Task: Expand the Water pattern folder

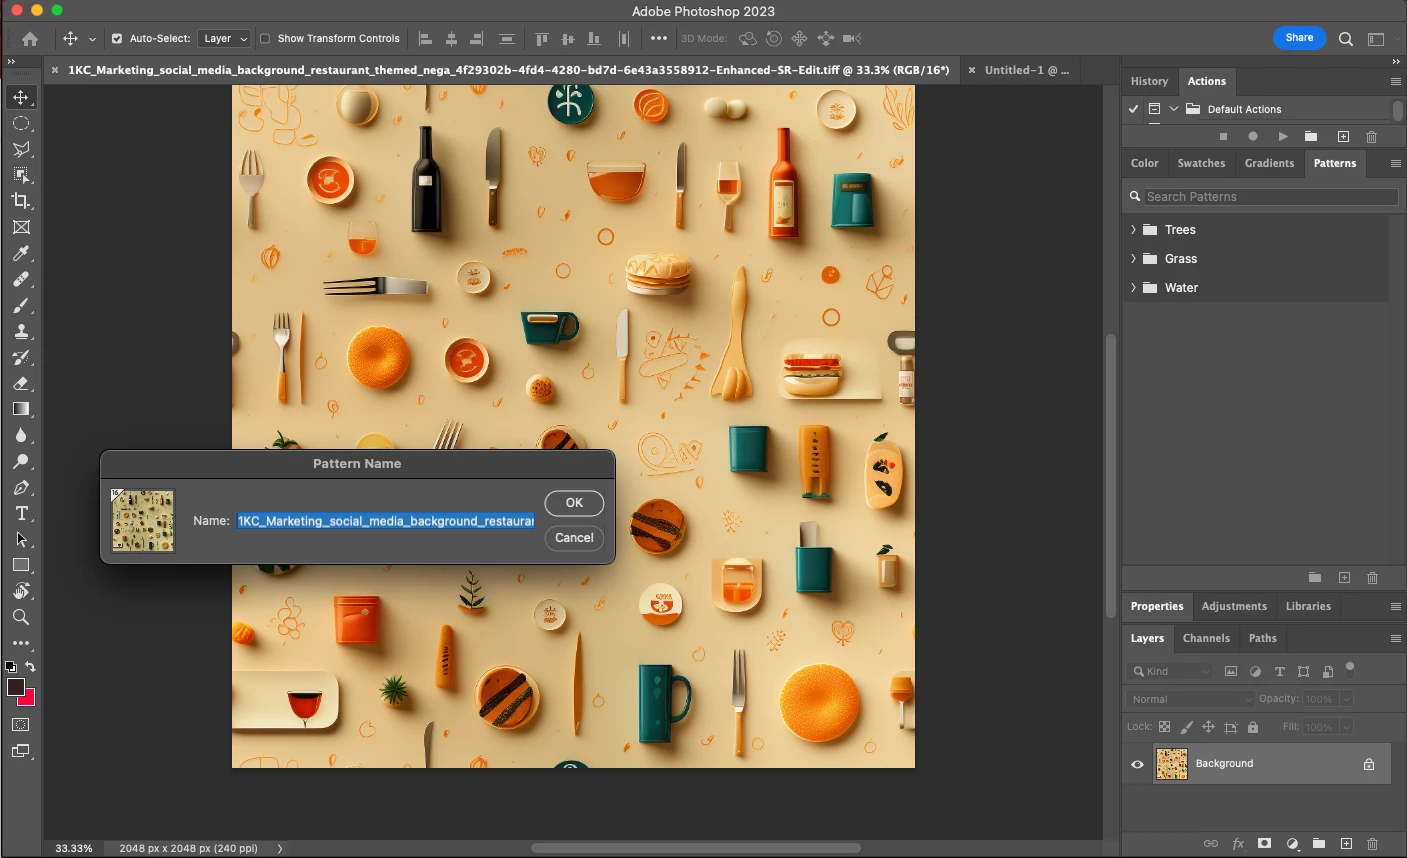Action: pos(1133,288)
